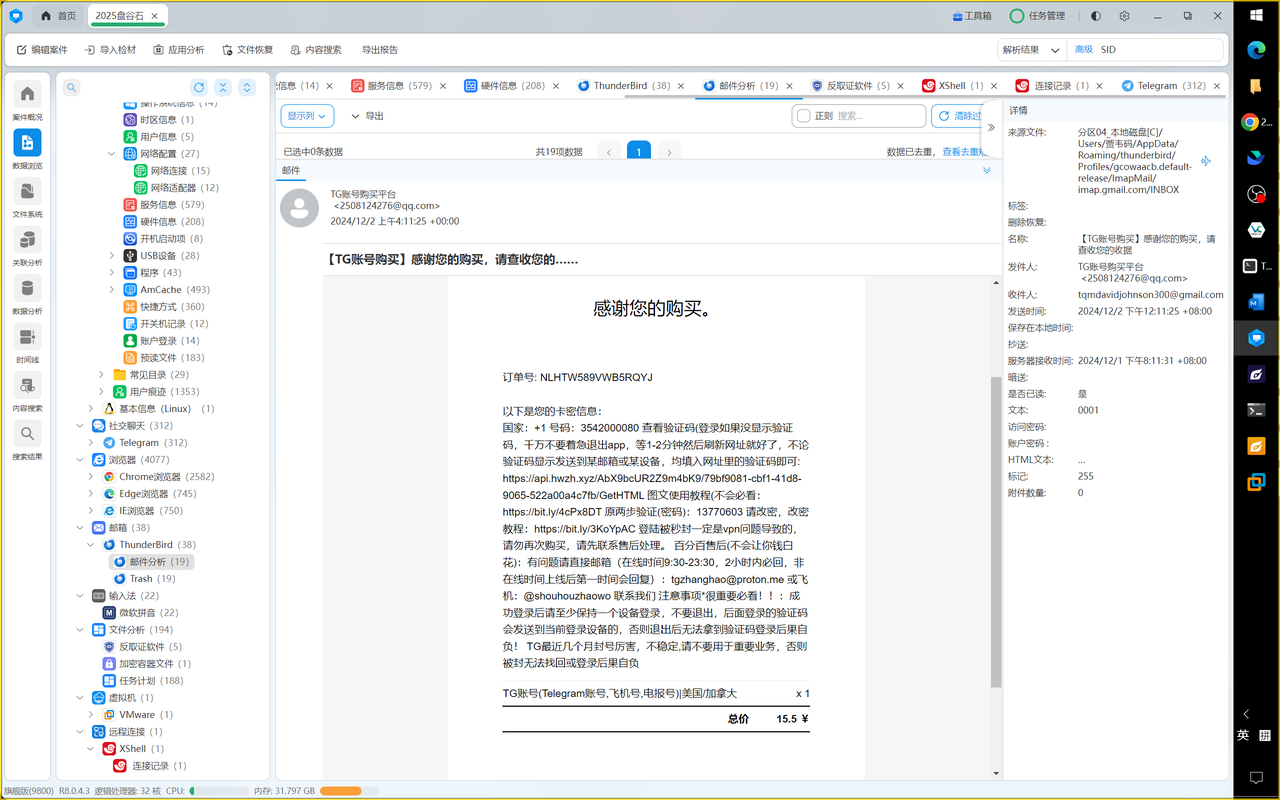Collapse the 浏览器 tree node
1280x800 pixels.
pos(81,460)
